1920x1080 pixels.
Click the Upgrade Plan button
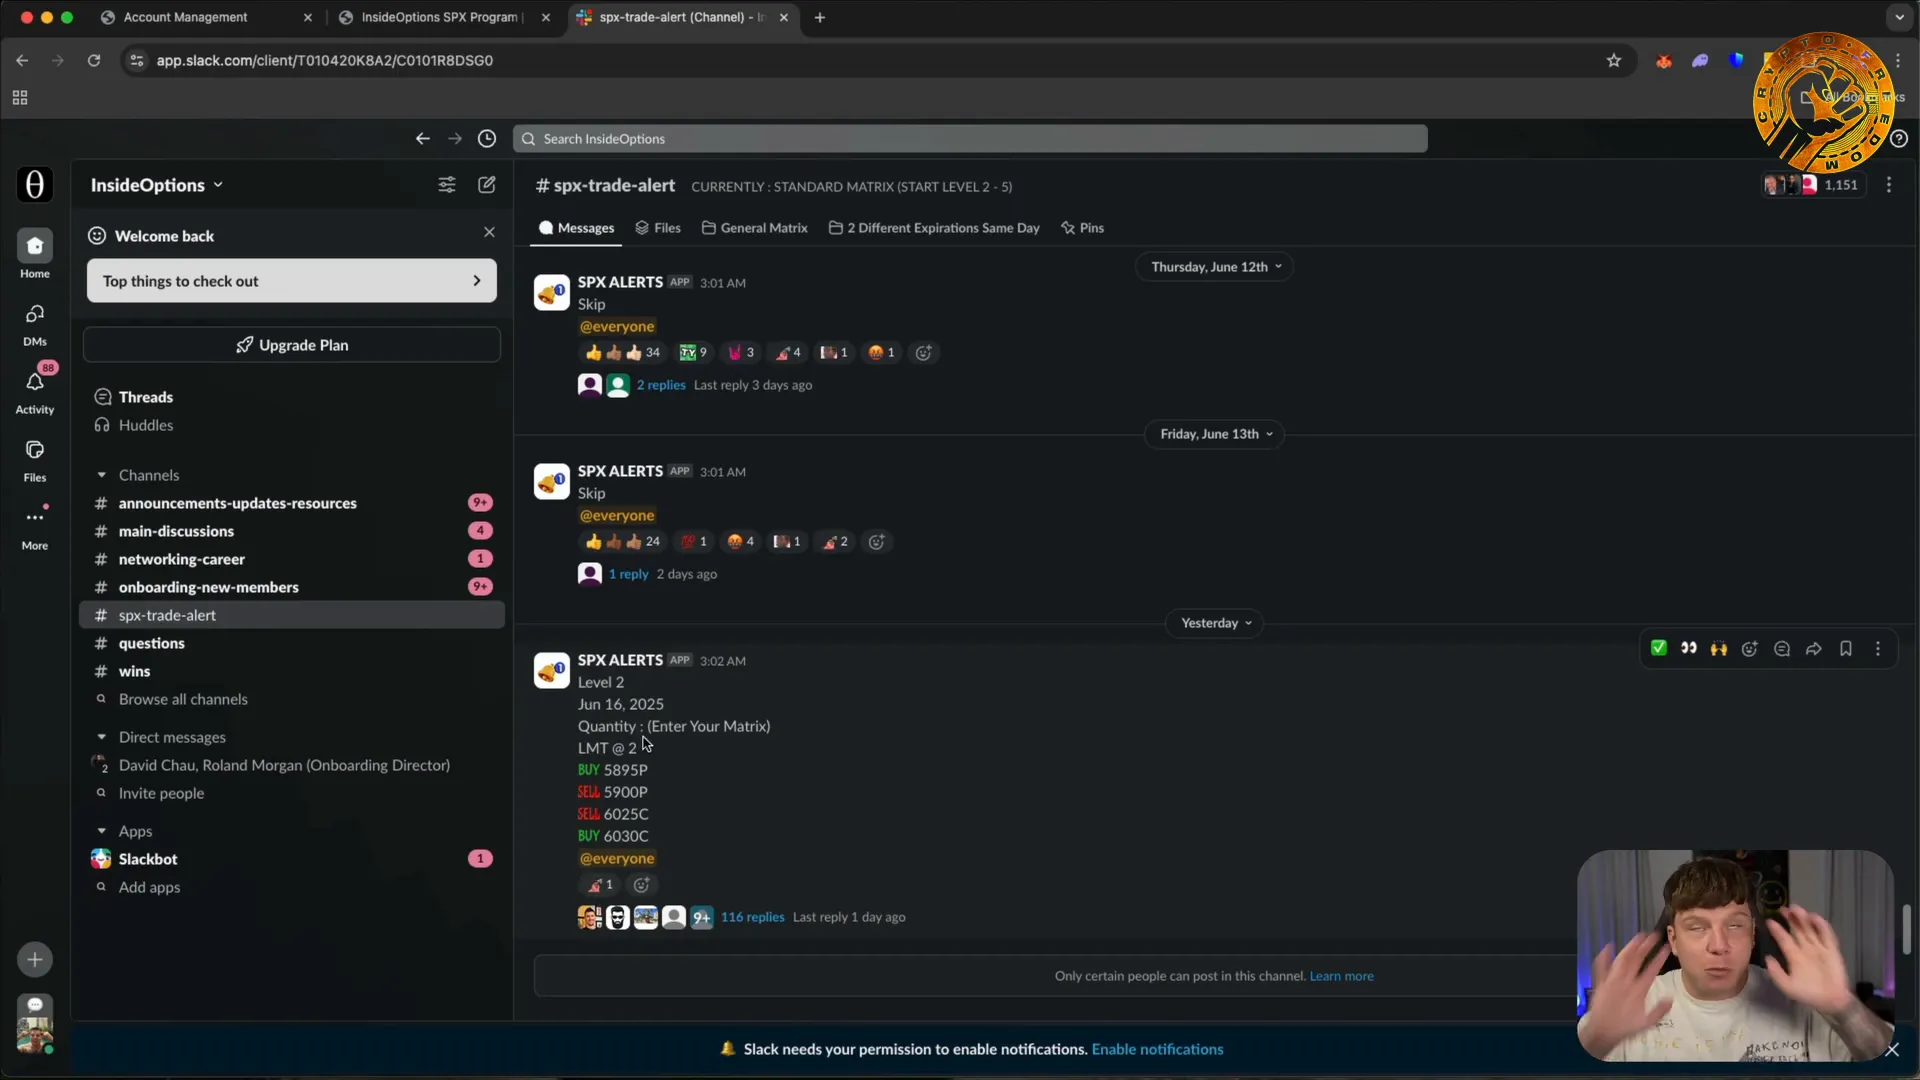click(x=292, y=345)
